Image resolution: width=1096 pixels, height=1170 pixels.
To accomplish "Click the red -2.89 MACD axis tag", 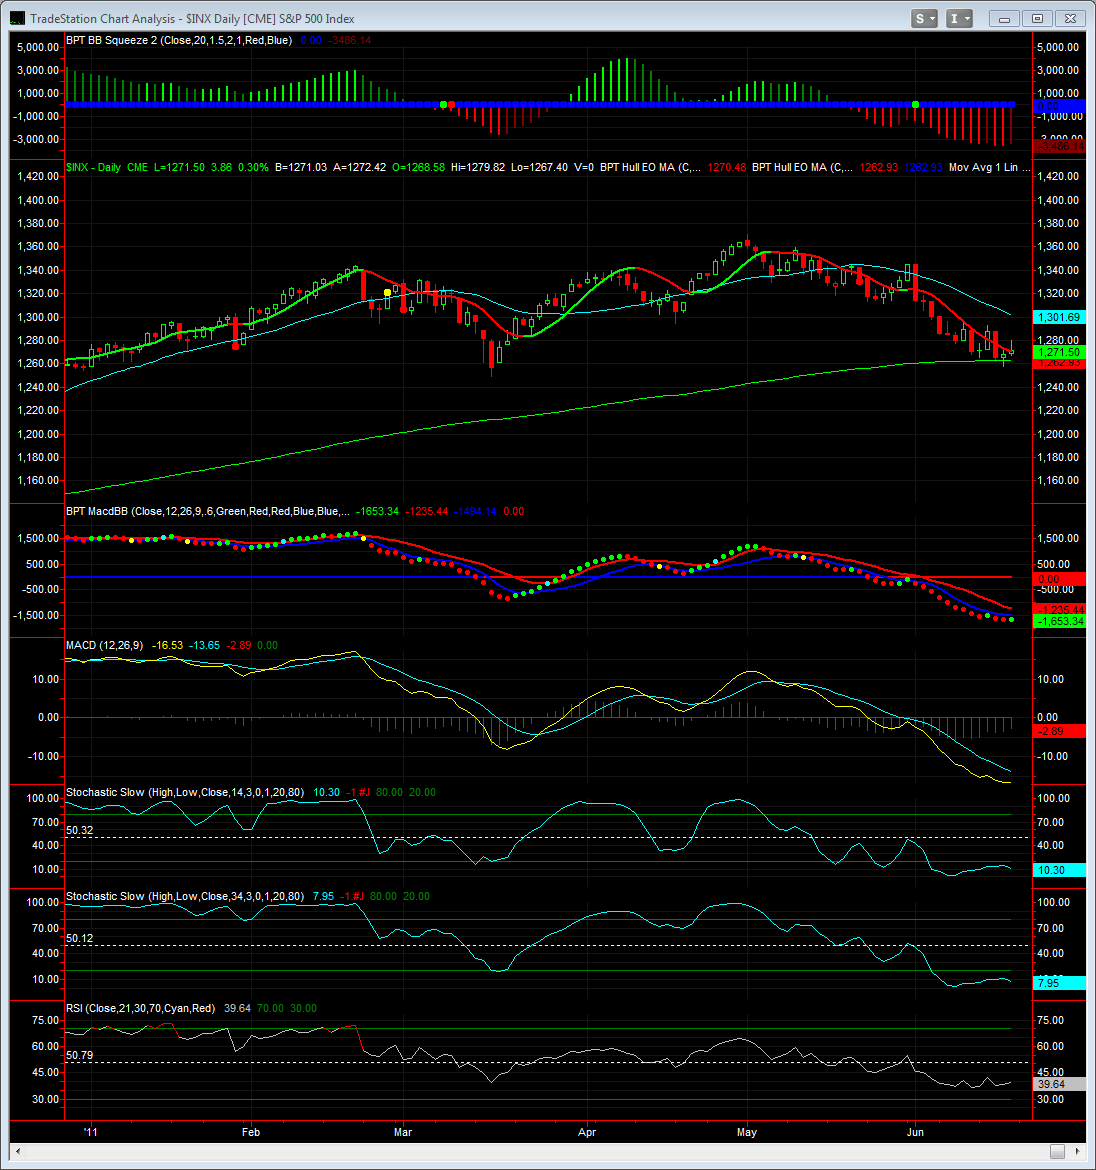I will 1059,731.
